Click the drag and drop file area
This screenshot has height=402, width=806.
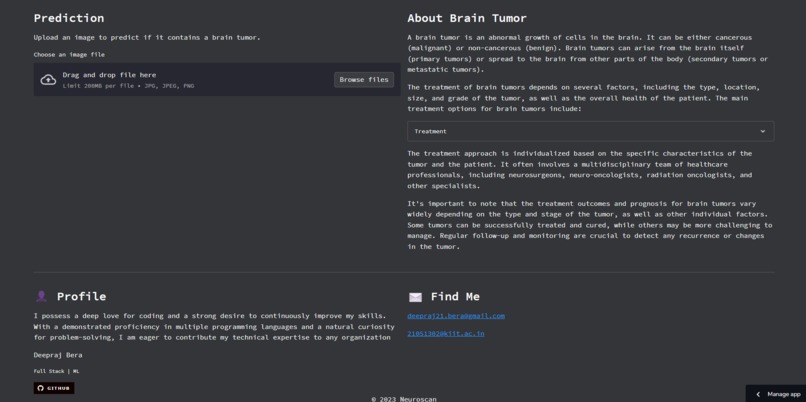217,80
